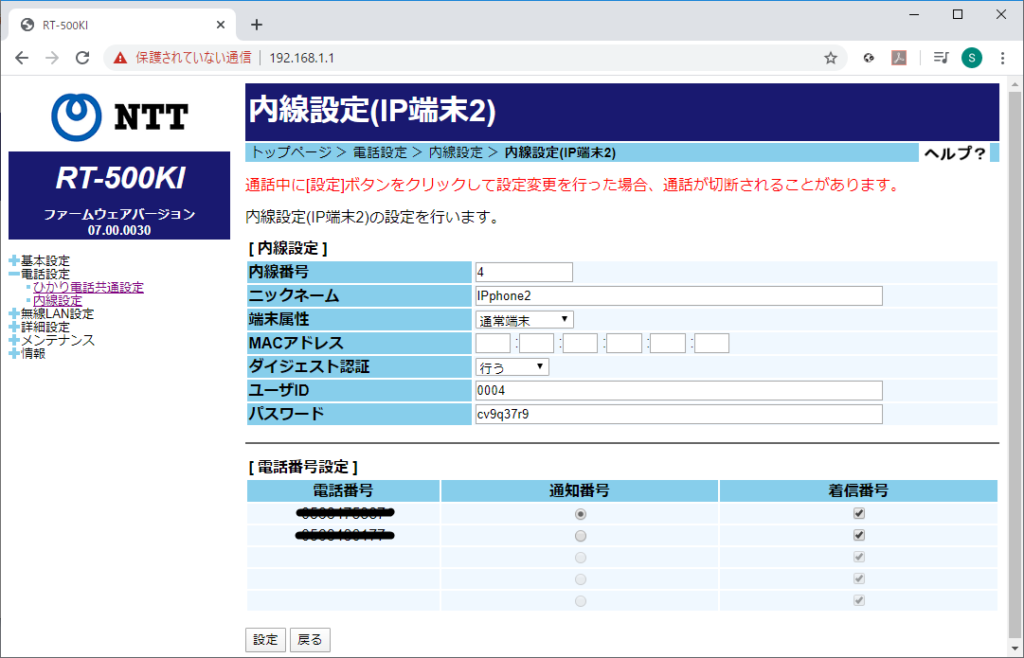Image resolution: width=1024 pixels, height=658 pixels.
Task: Click 情報 tree label
Action: [x=33, y=354]
